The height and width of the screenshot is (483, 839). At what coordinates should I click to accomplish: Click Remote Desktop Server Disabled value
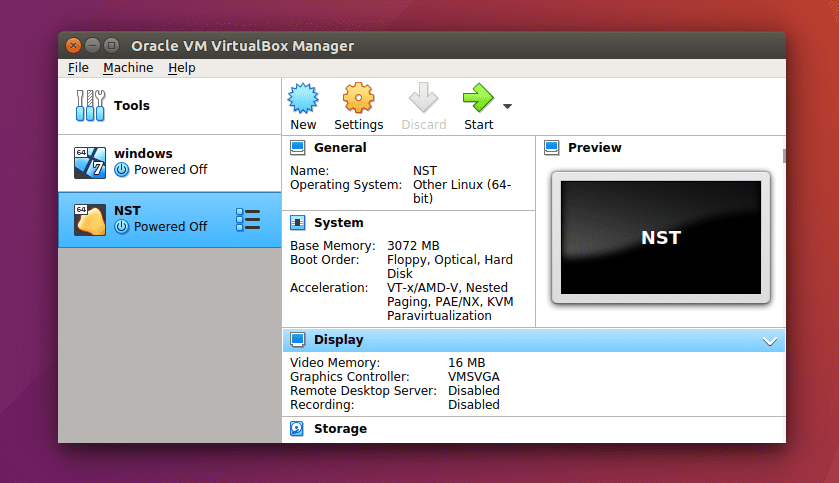pyautogui.click(x=474, y=390)
